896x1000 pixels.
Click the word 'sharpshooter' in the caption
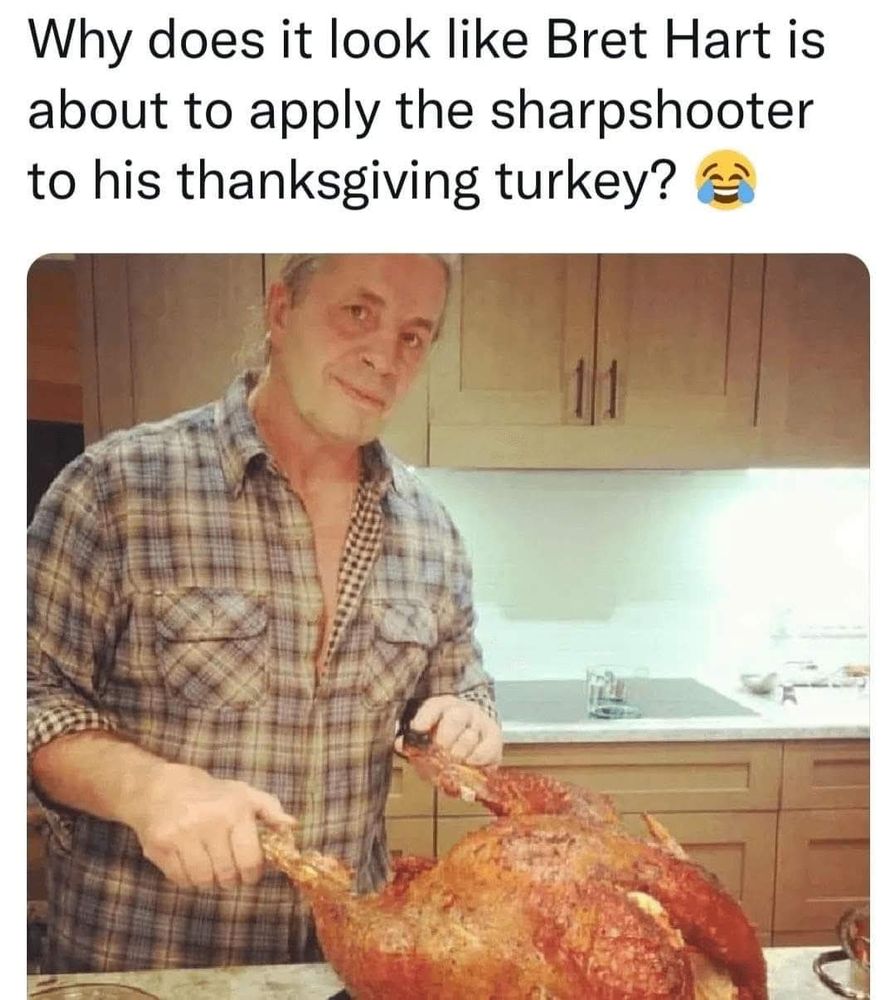tap(651, 111)
